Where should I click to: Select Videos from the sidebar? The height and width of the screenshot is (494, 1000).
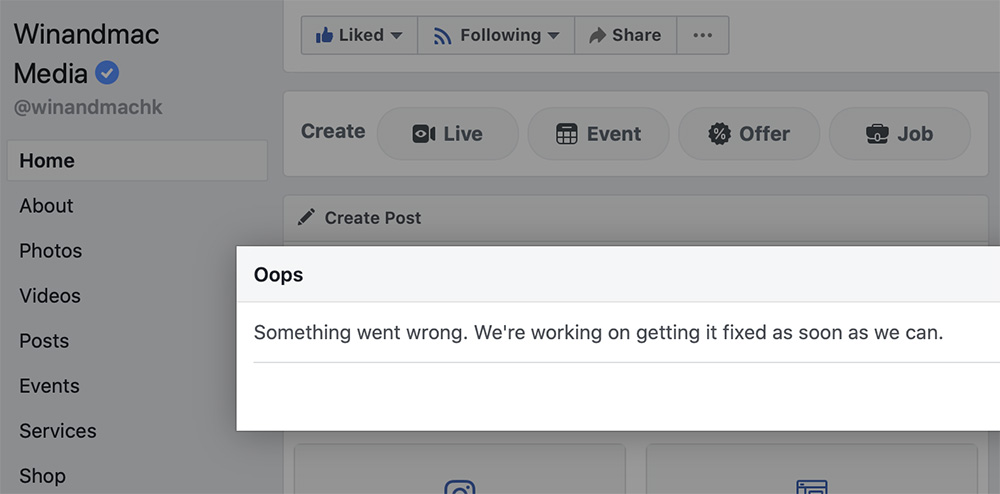(x=50, y=296)
